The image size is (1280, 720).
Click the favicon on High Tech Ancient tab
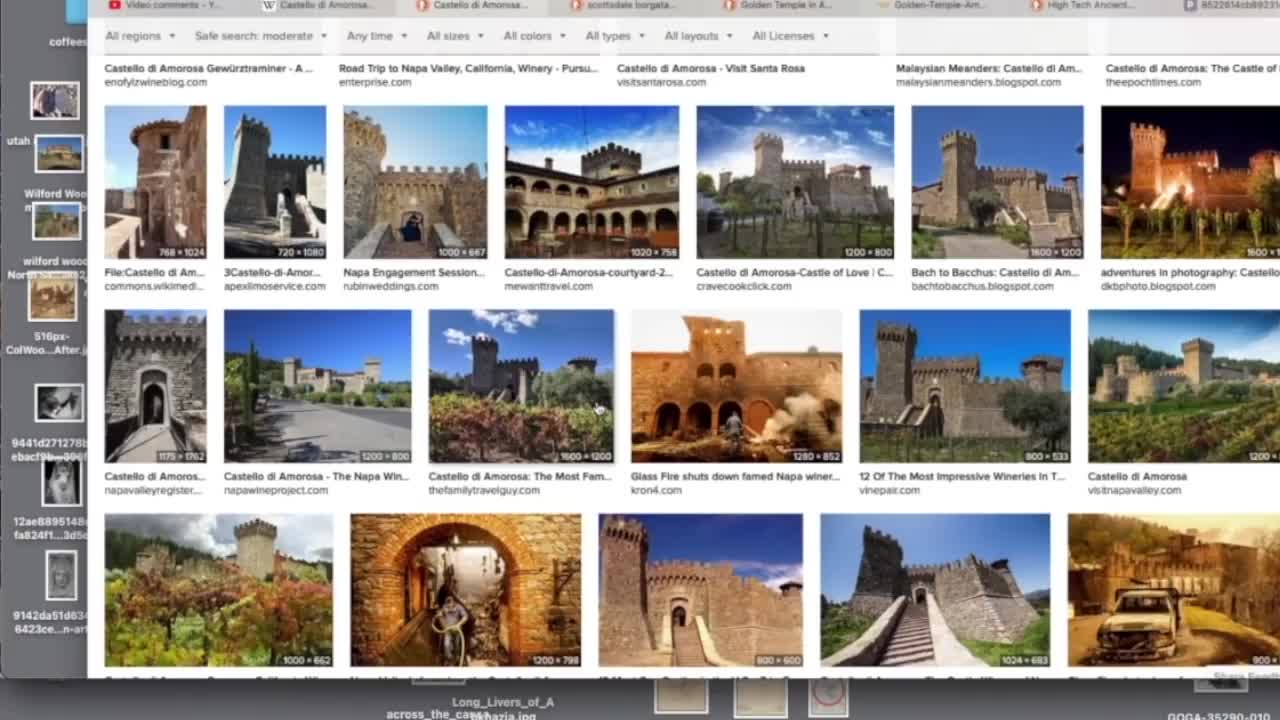click(1036, 5)
